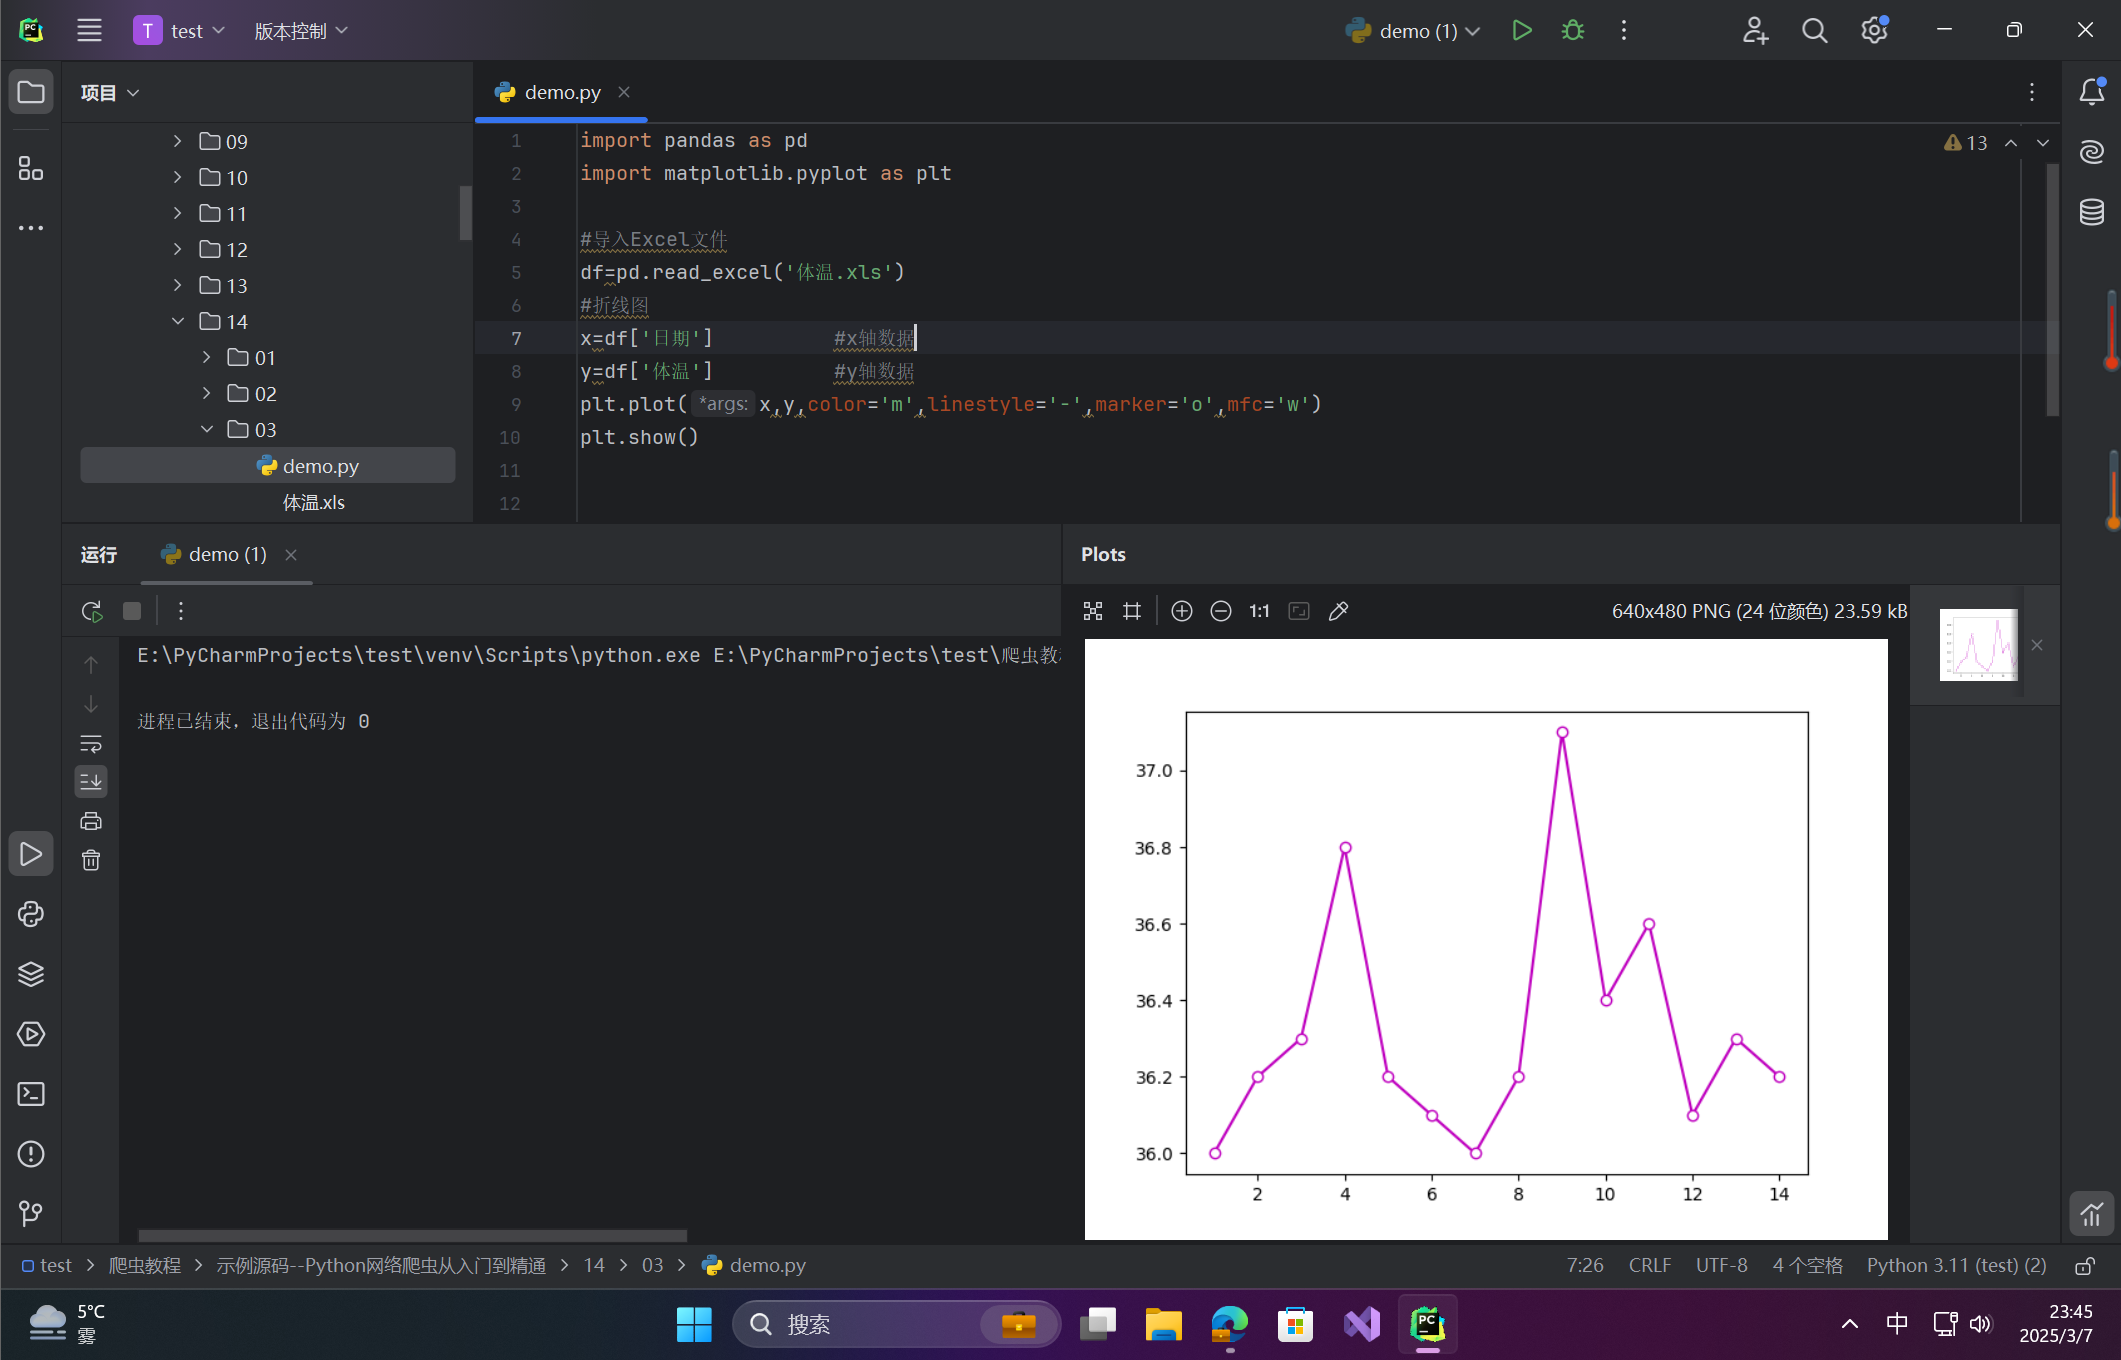This screenshot has width=2121, height=1360.
Task: Click Python 3.11 (test) interpreter in status bar
Action: [1955, 1265]
